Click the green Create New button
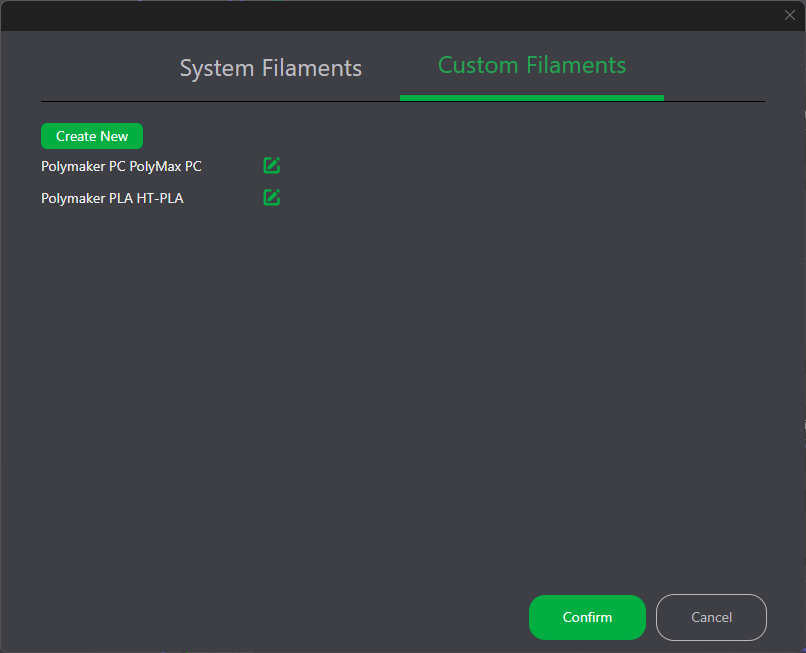 point(92,136)
